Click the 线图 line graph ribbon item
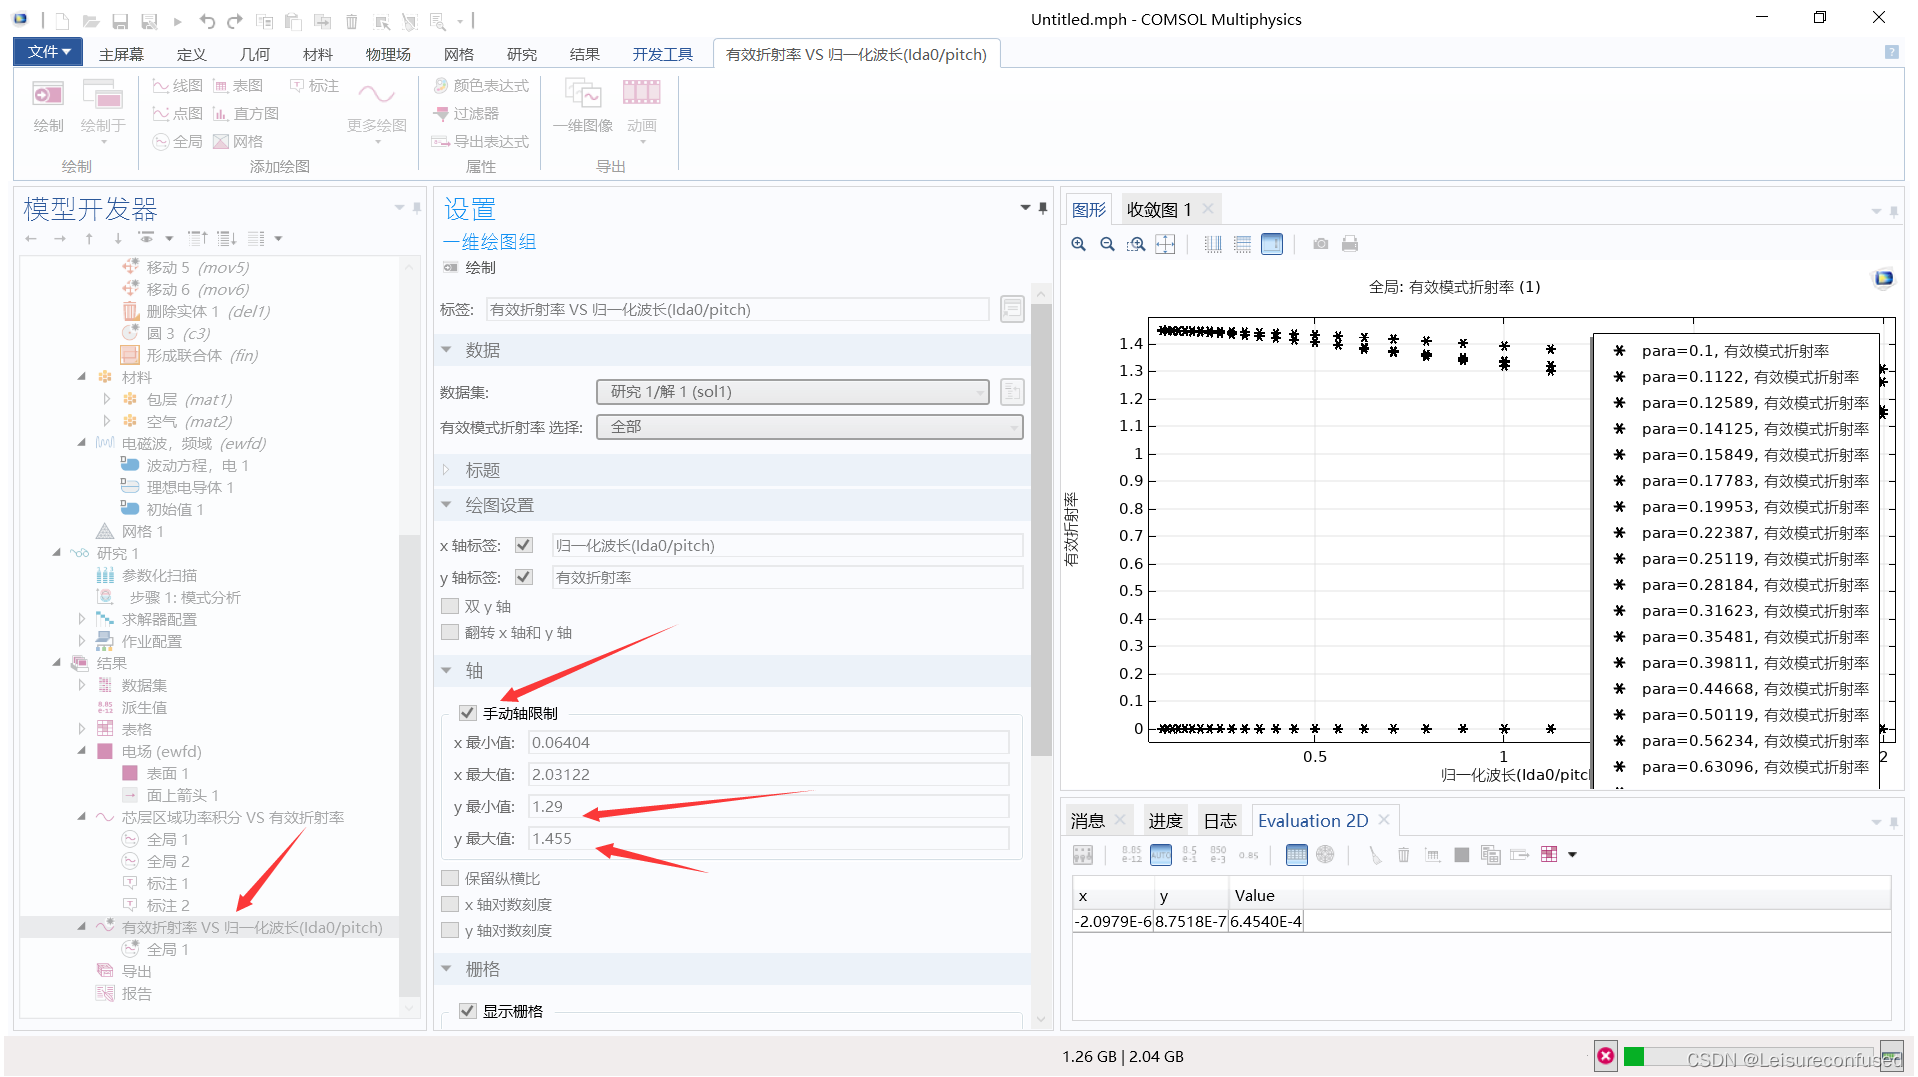Screen dimensions: 1918x1077 tap(177, 86)
